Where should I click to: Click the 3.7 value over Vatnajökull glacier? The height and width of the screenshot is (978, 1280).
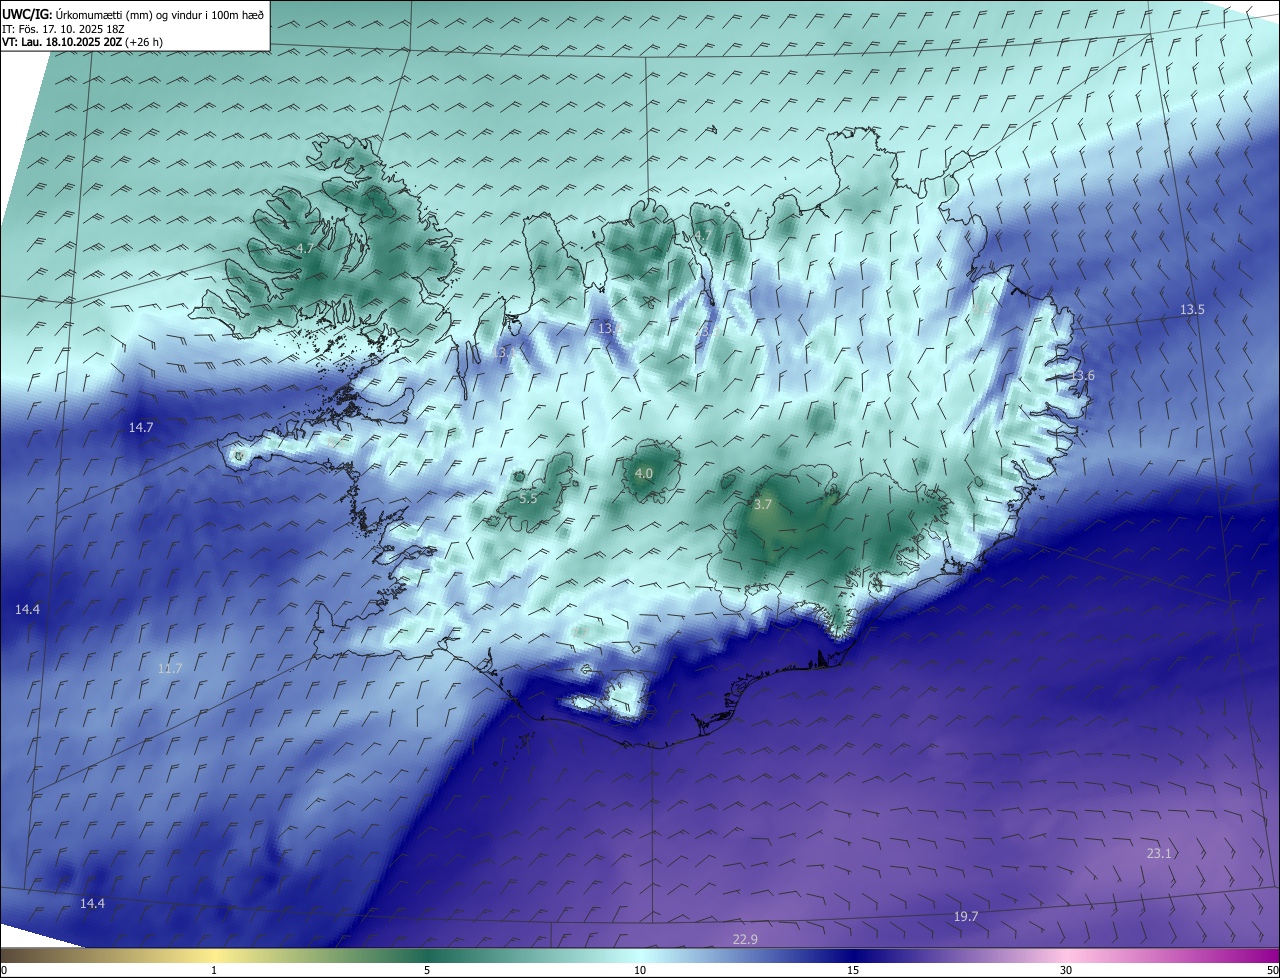pos(763,505)
